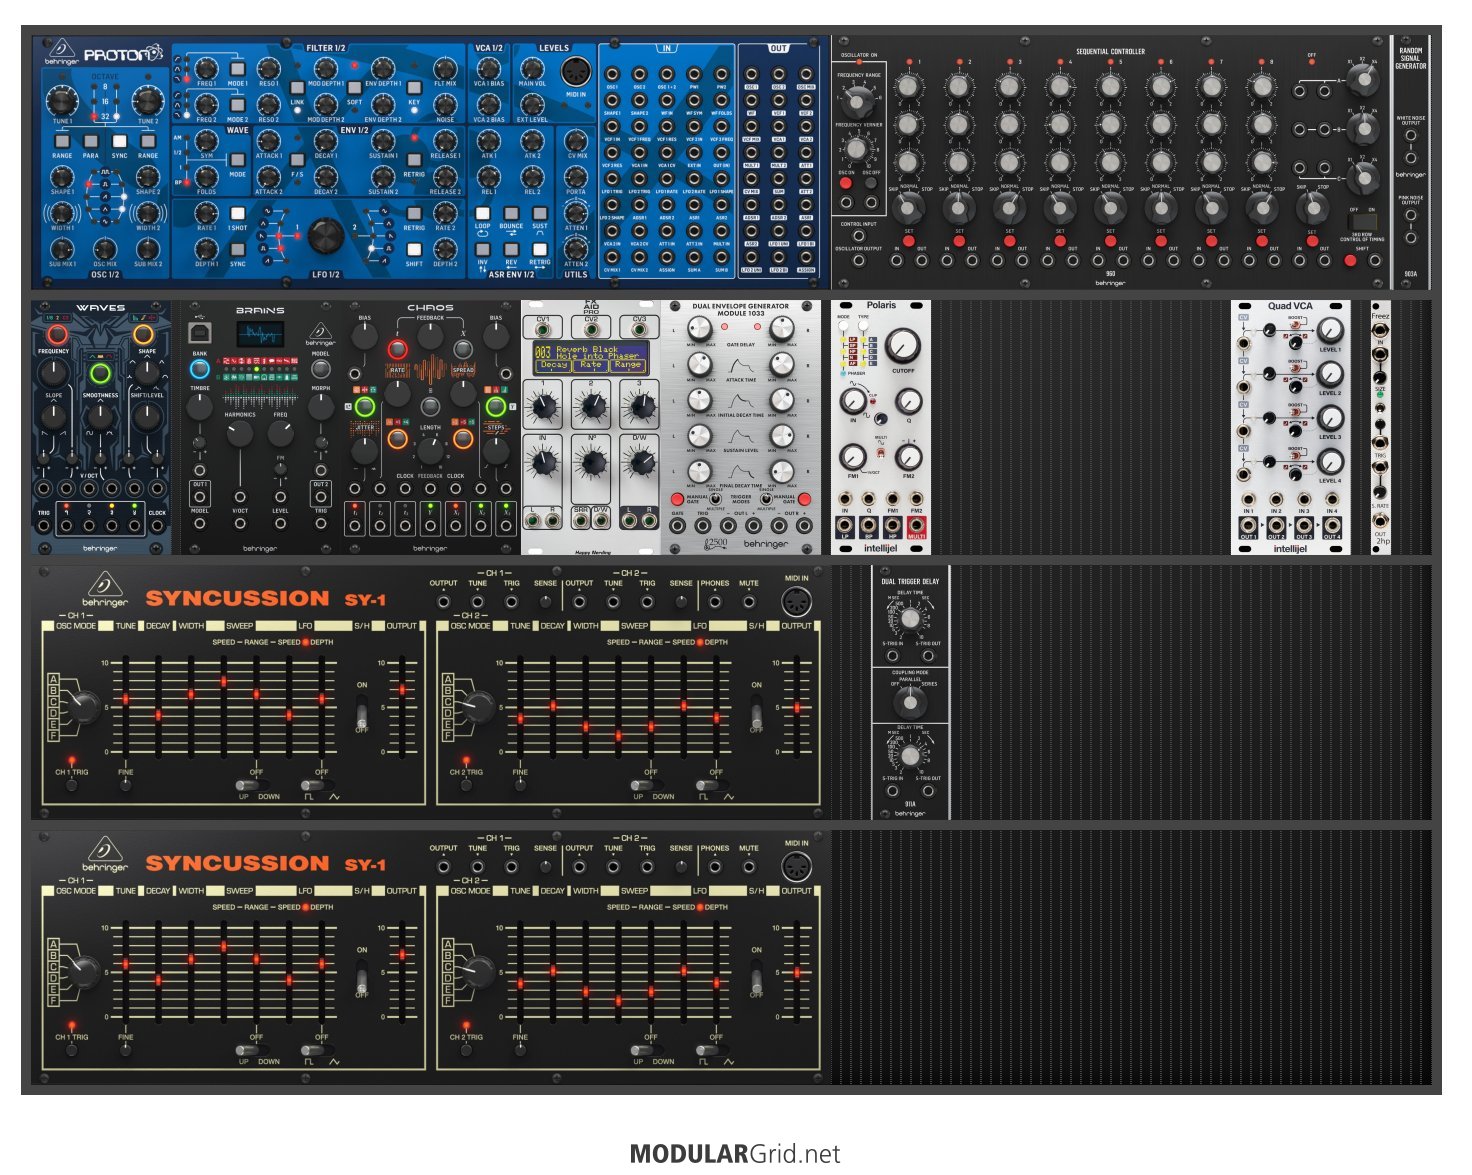The height and width of the screenshot is (1175, 1472).
Task: Click the Polaris TYPE button
Action: [x=863, y=325]
